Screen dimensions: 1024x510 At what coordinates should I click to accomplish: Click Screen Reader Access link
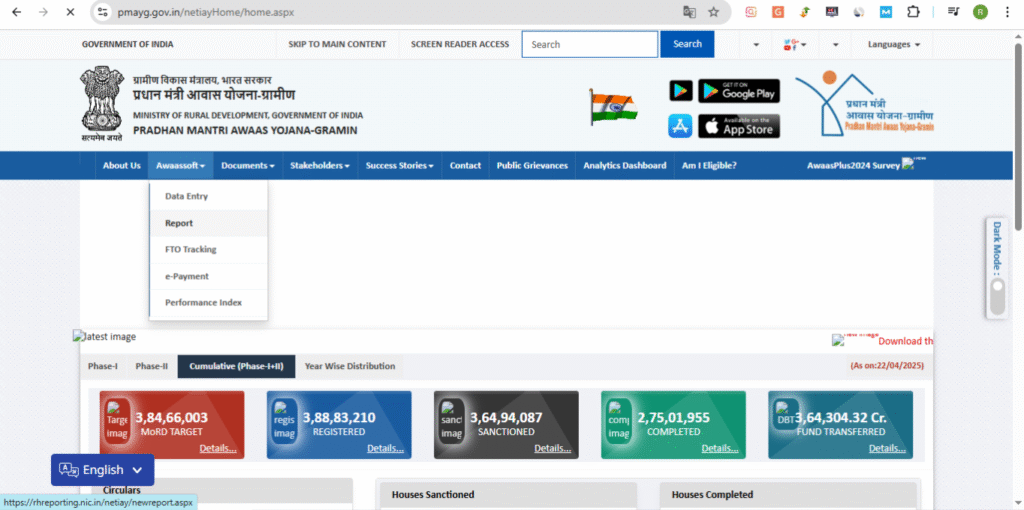460,44
